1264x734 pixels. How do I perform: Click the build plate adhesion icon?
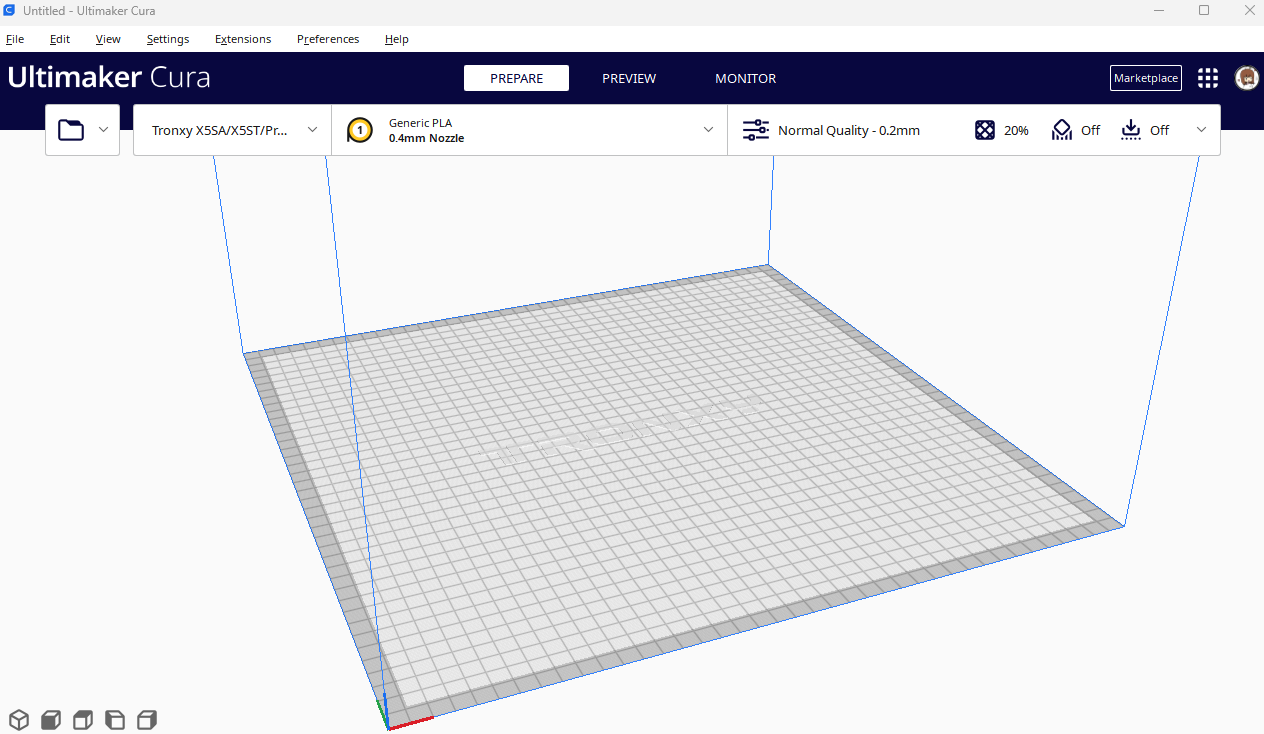(x=1130, y=129)
